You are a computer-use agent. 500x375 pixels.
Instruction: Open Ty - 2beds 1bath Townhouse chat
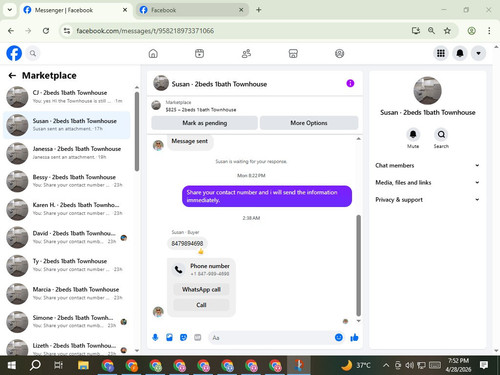tap(67, 265)
